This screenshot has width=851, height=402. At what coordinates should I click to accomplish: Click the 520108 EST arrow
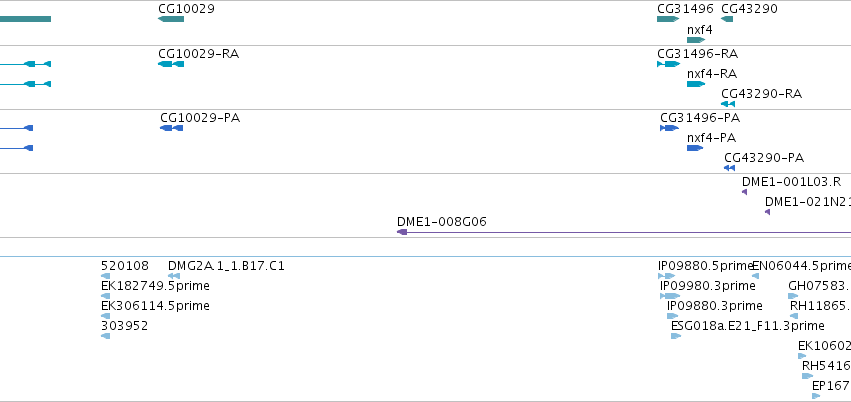(x=106, y=276)
